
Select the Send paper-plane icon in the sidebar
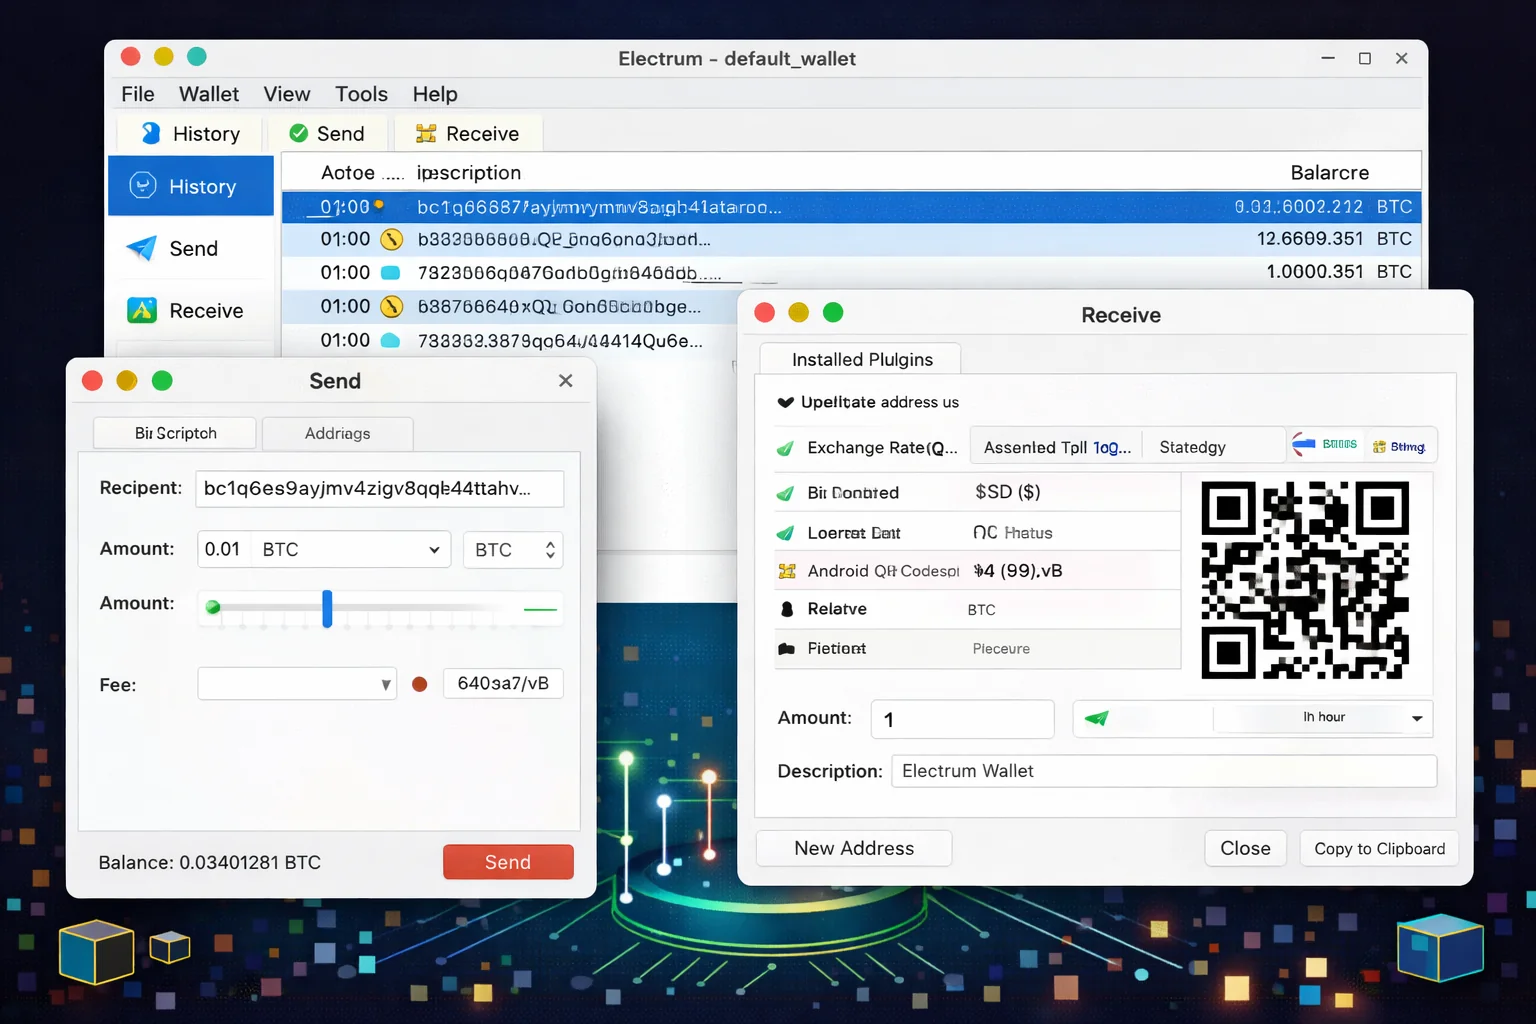(x=141, y=248)
